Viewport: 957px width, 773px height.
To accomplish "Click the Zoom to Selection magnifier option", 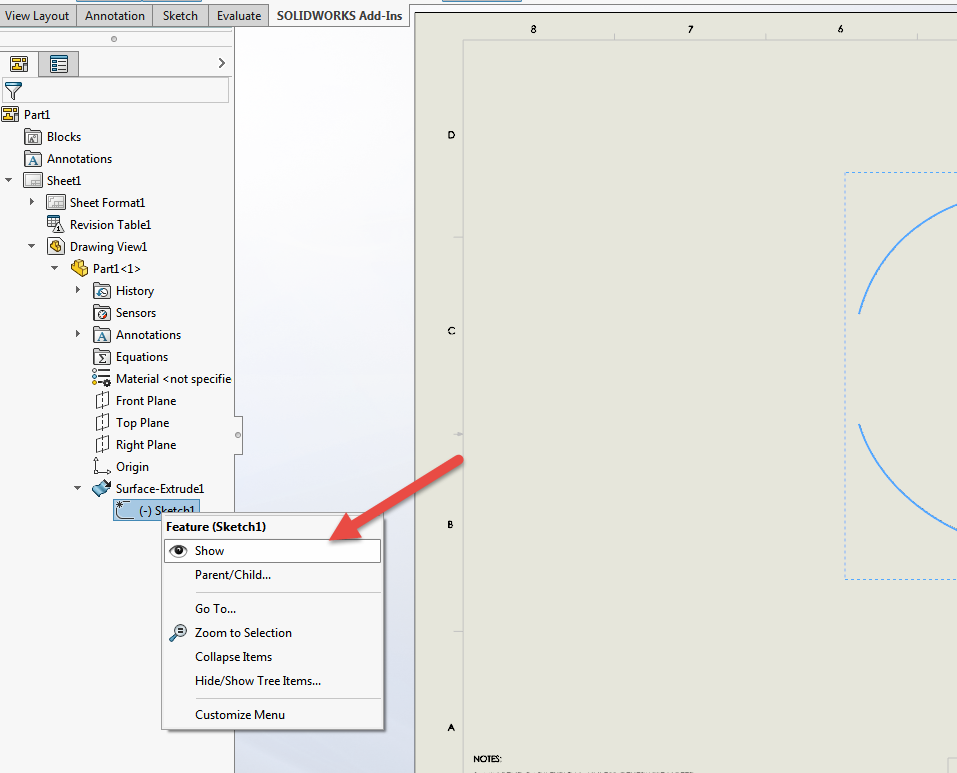I will click(x=244, y=632).
